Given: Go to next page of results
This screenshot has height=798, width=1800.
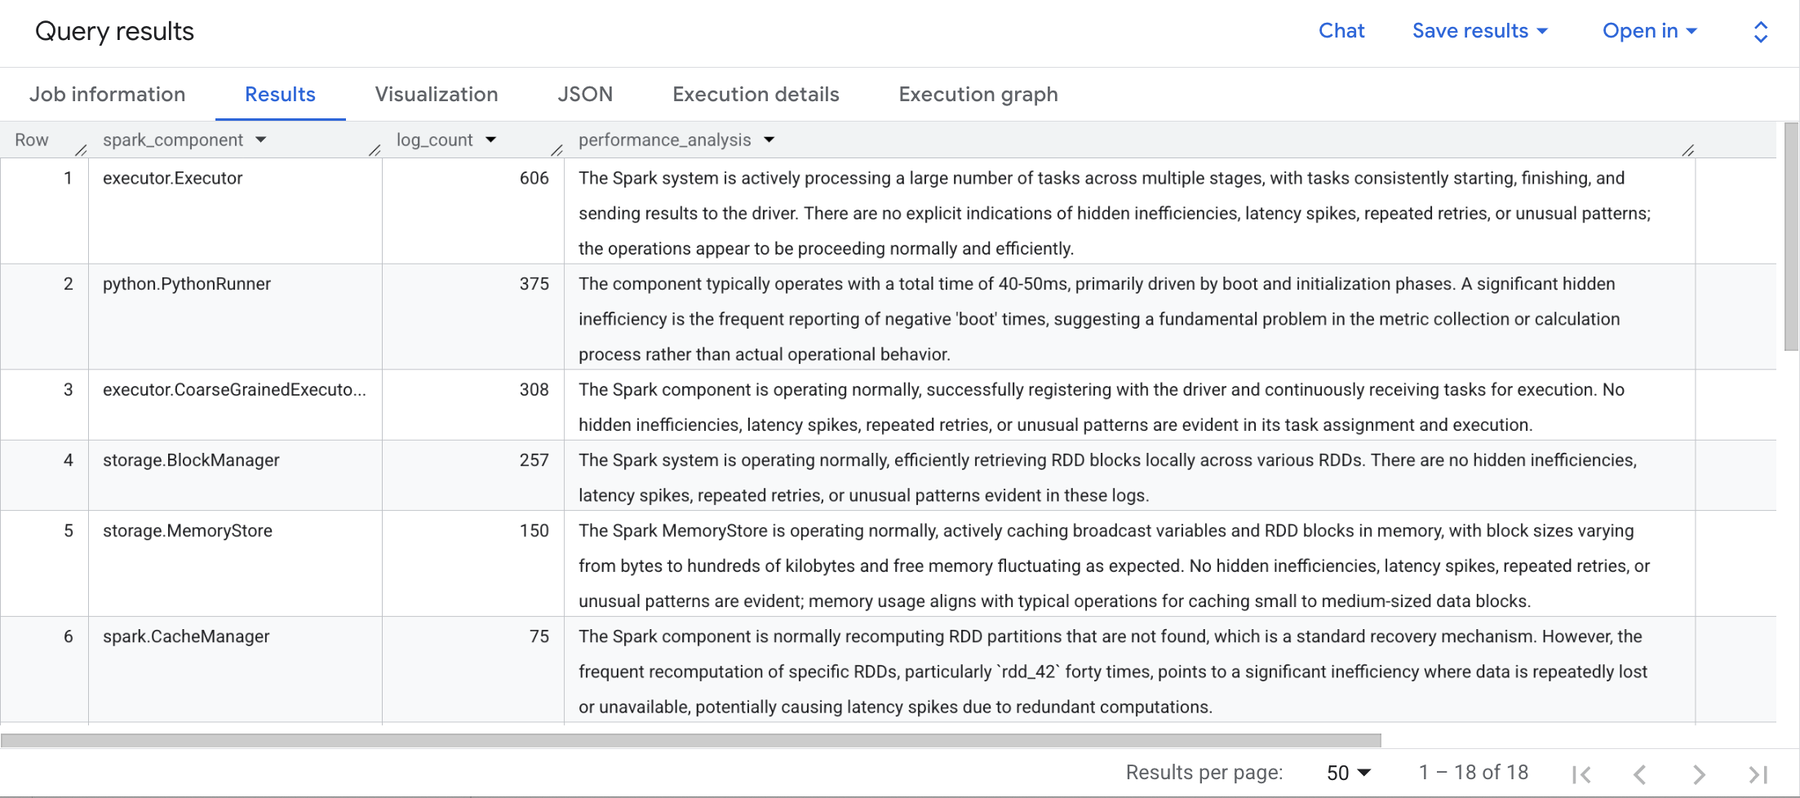Looking at the screenshot, I should (1699, 774).
